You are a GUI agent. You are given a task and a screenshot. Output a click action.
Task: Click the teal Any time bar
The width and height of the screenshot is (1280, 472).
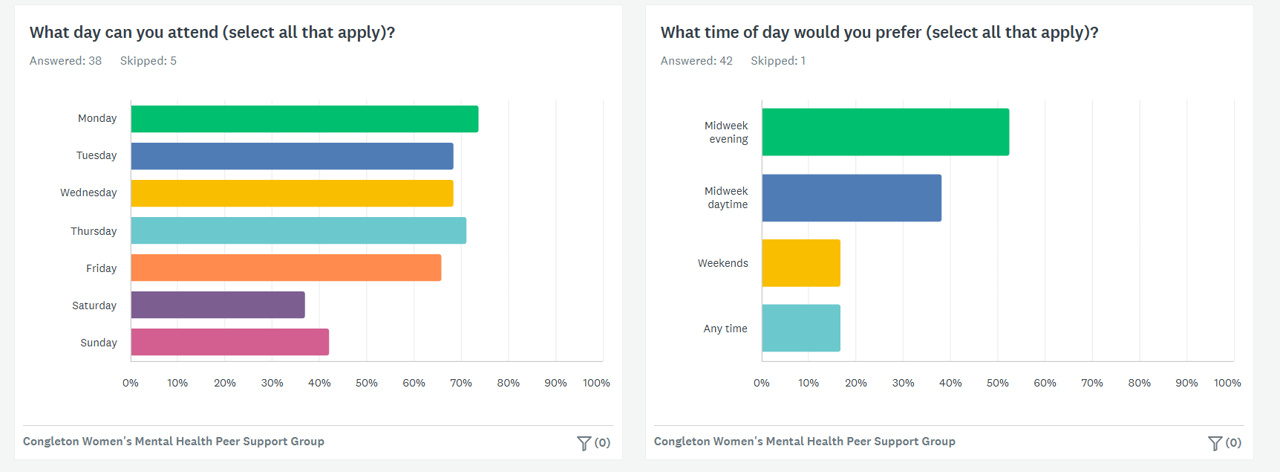click(x=801, y=328)
